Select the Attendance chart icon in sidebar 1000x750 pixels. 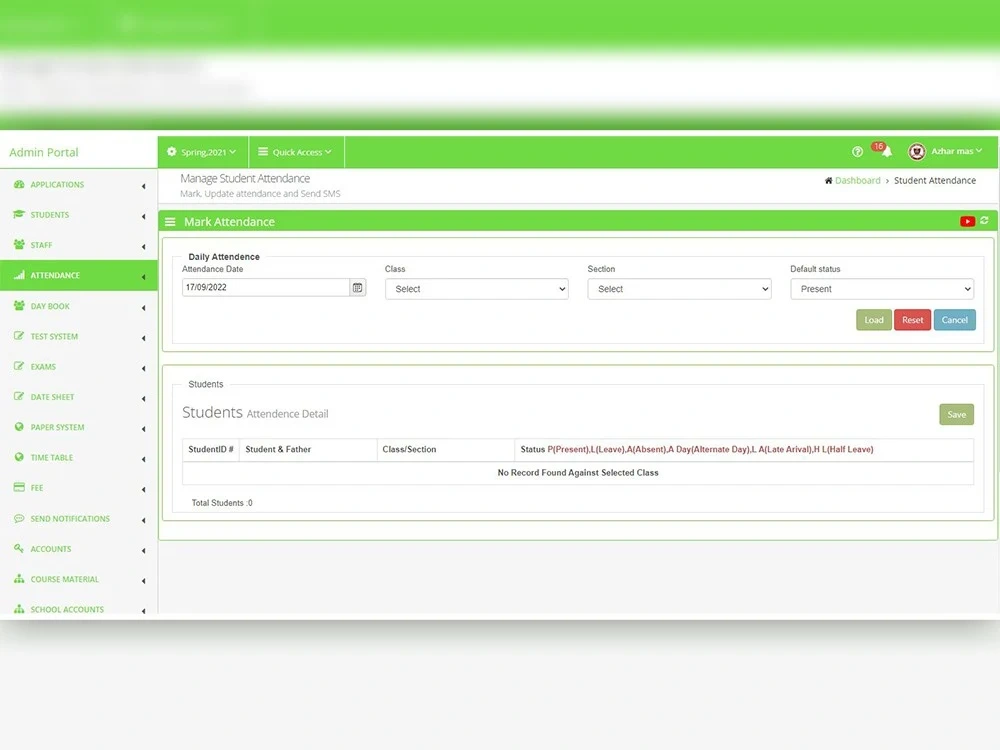click(x=21, y=275)
